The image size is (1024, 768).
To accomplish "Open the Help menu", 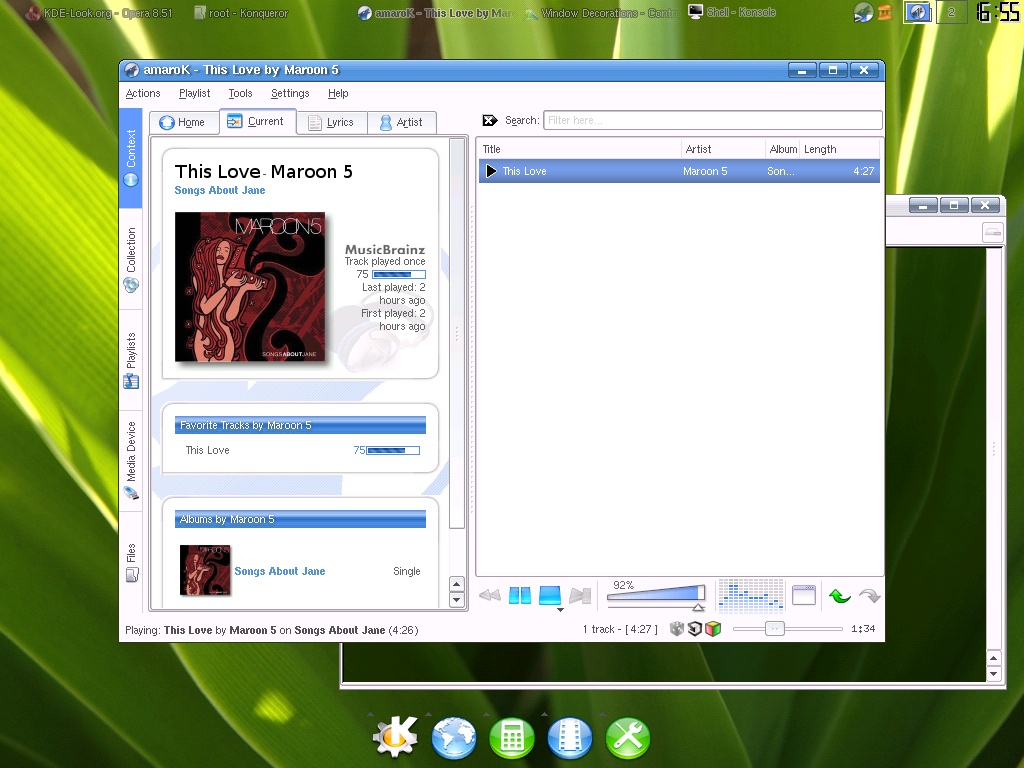I will (338, 93).
